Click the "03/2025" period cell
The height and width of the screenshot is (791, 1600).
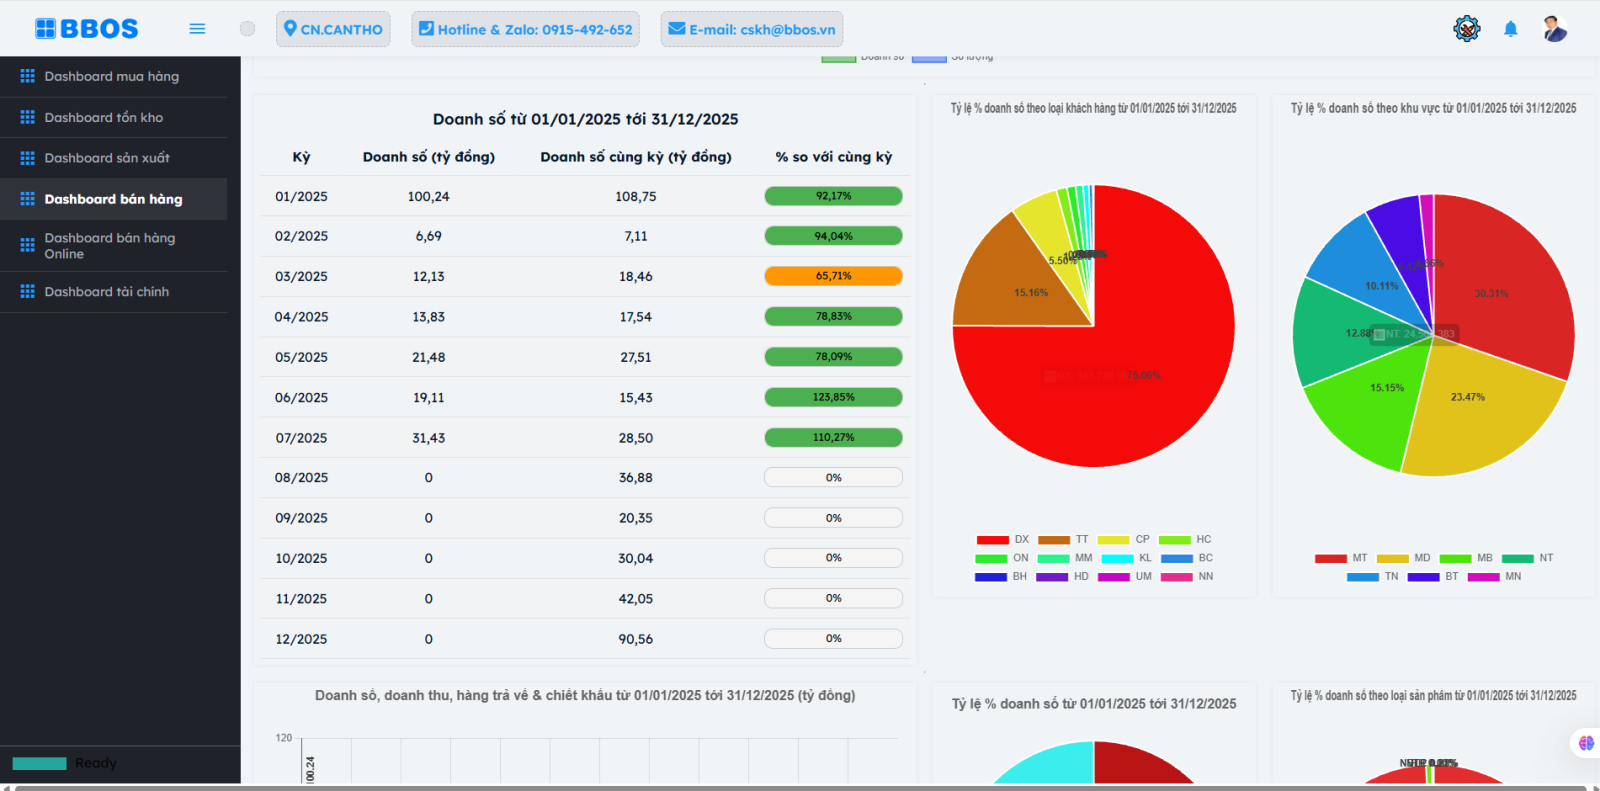pyautogui.click(x=301, y=277)
